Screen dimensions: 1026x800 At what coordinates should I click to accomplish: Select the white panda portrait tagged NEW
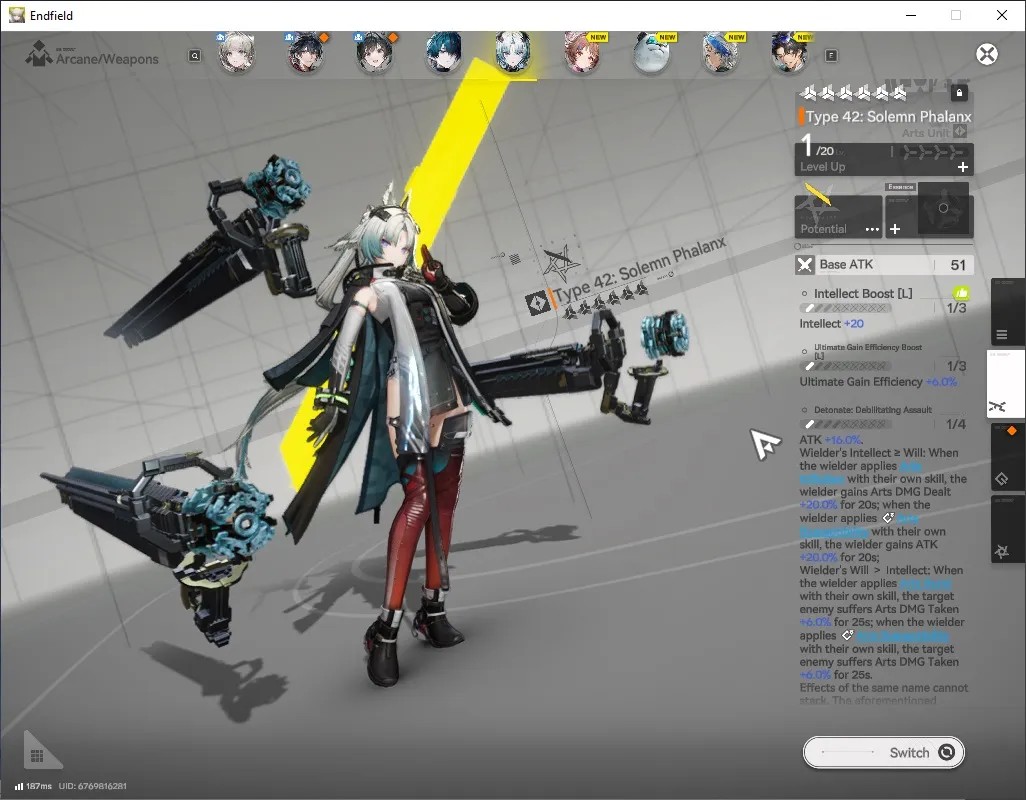[652, 52]
